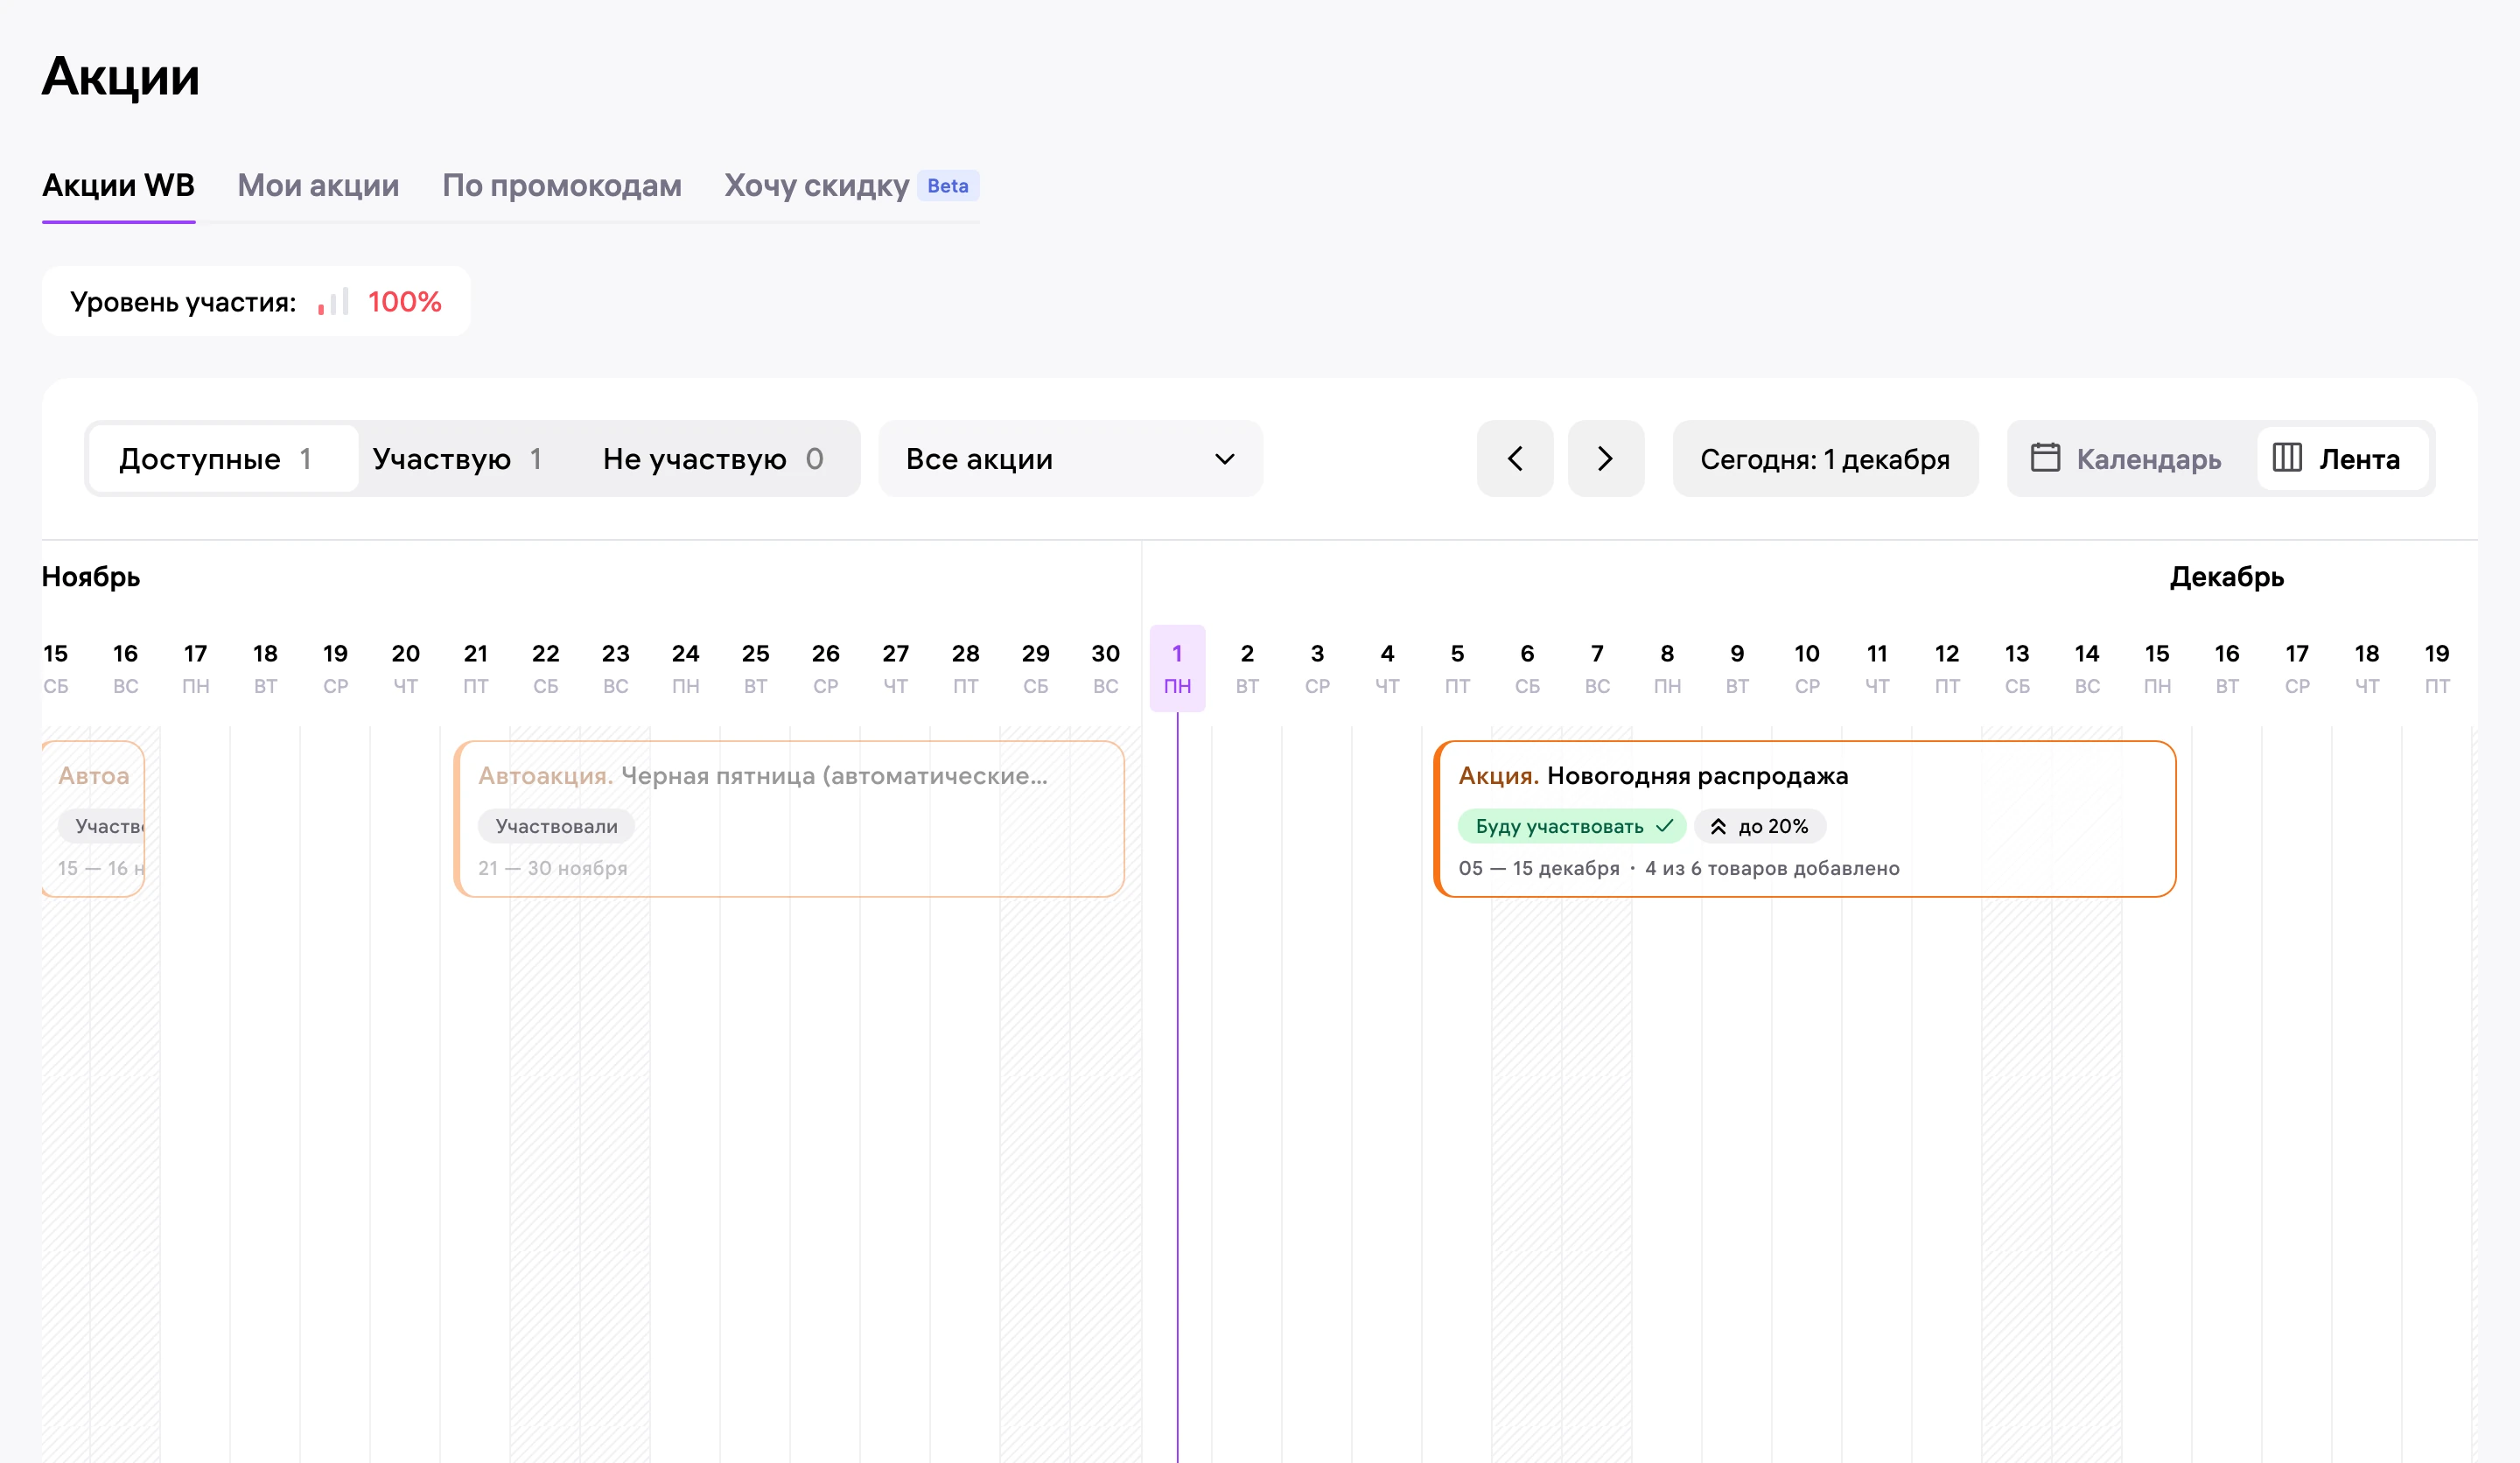Click the calendar icon in view switcher
The width and height of the screenshot is (2520, 1463).
[x=2045, y=458]
